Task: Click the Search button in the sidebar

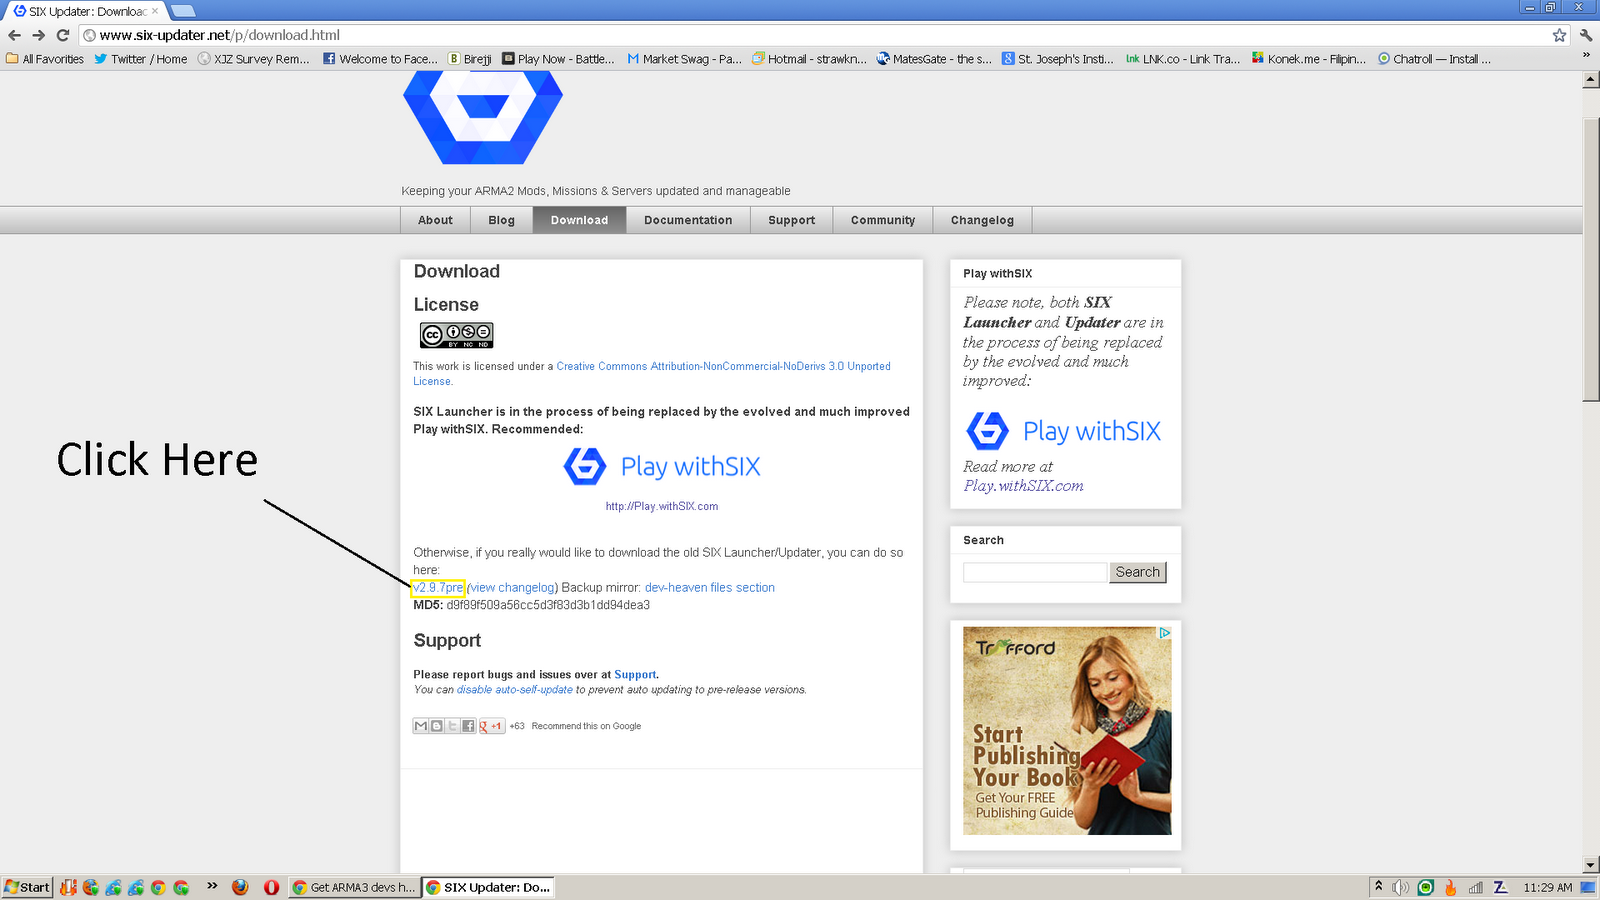Action: (1137, 572)
